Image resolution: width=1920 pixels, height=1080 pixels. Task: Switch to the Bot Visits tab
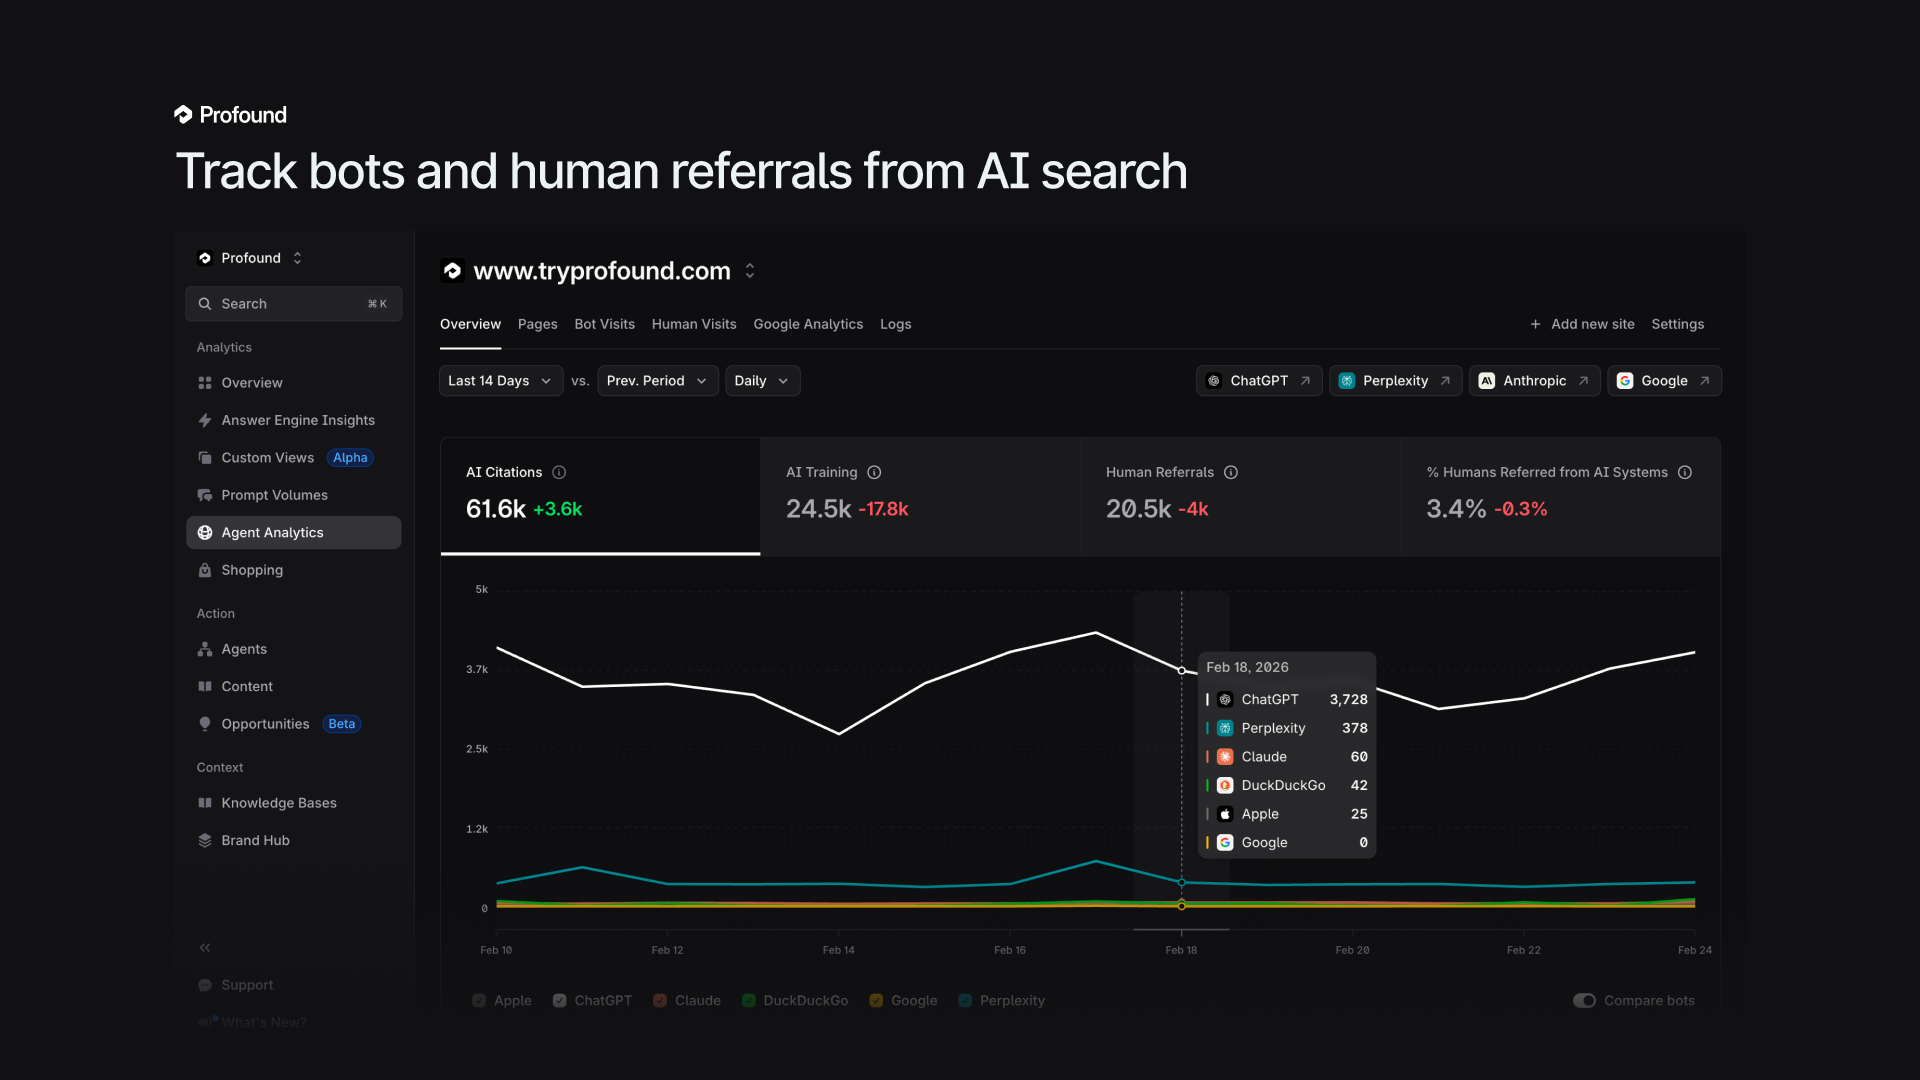604,324
